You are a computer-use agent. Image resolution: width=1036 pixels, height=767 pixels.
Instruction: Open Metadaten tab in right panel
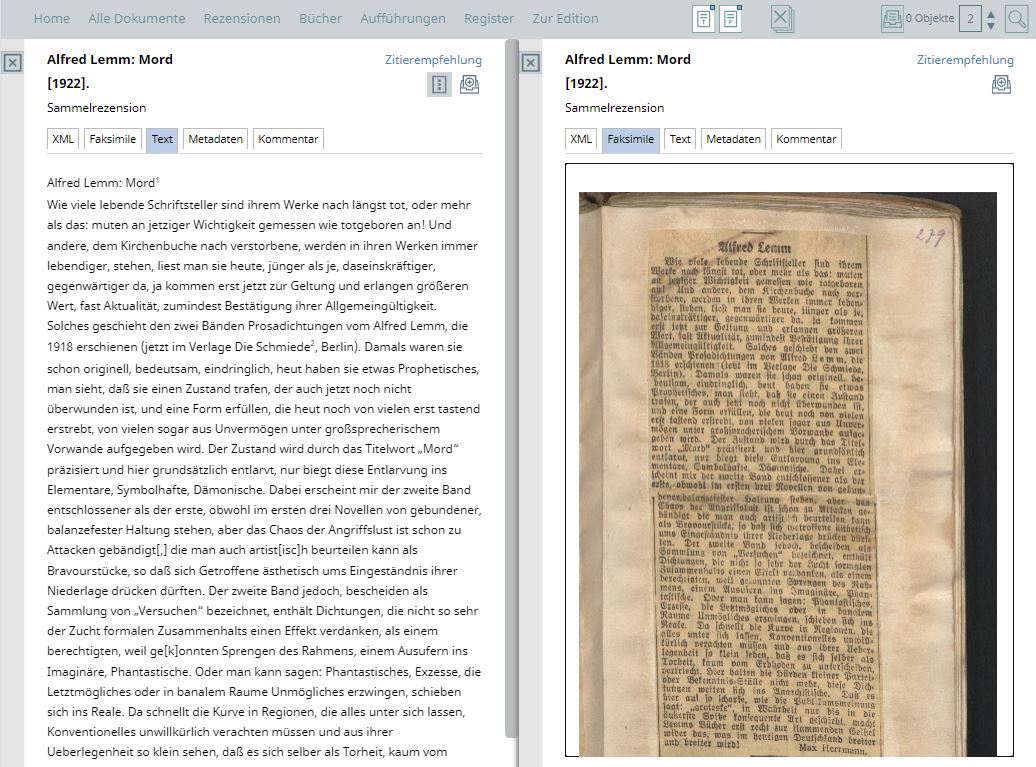click(x=733, y=139)
